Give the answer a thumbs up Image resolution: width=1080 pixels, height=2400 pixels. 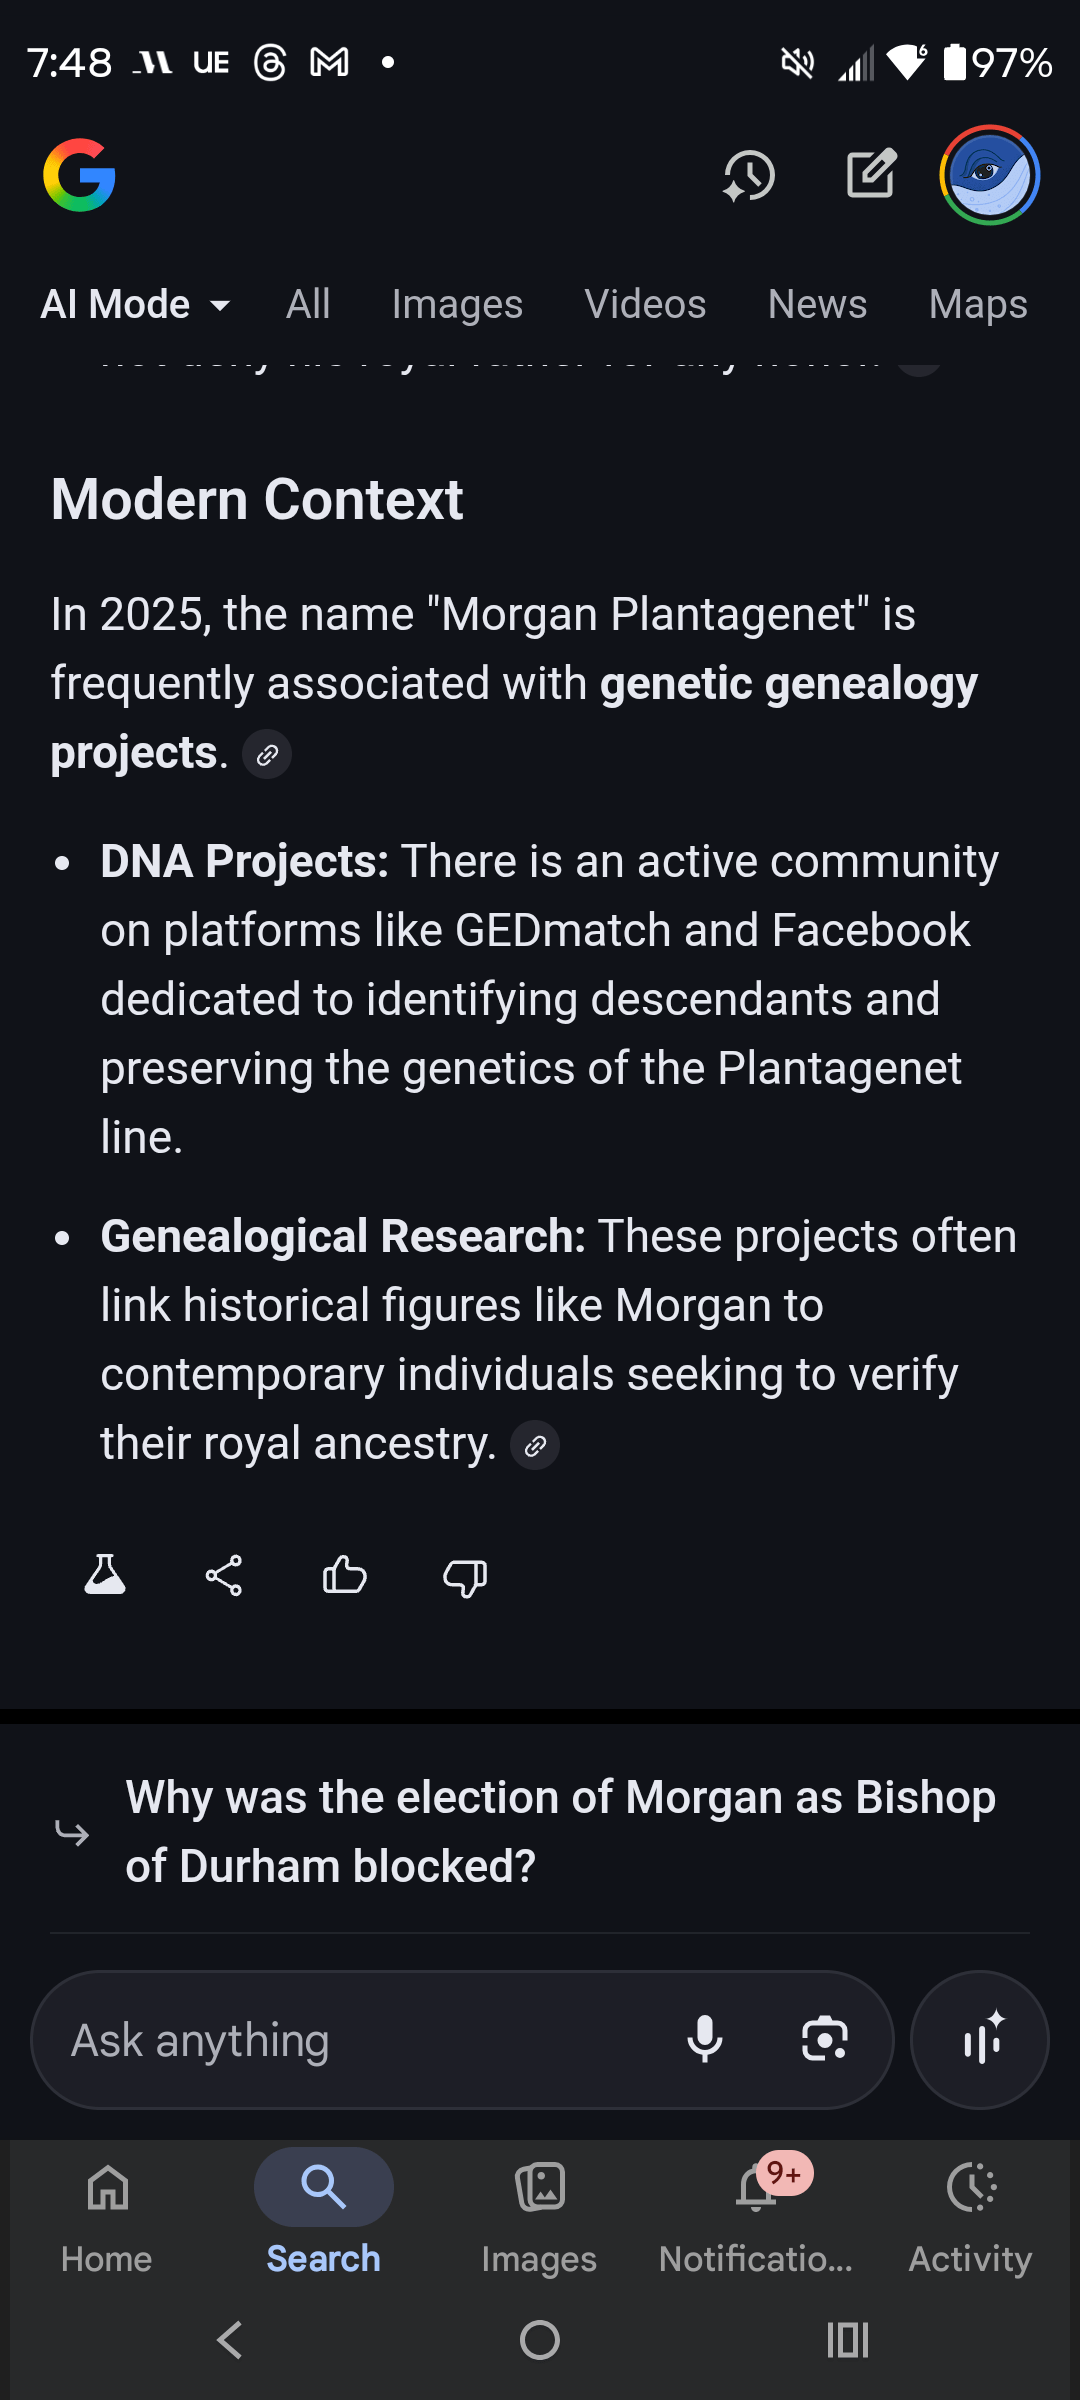click(x=344, y=1576)
